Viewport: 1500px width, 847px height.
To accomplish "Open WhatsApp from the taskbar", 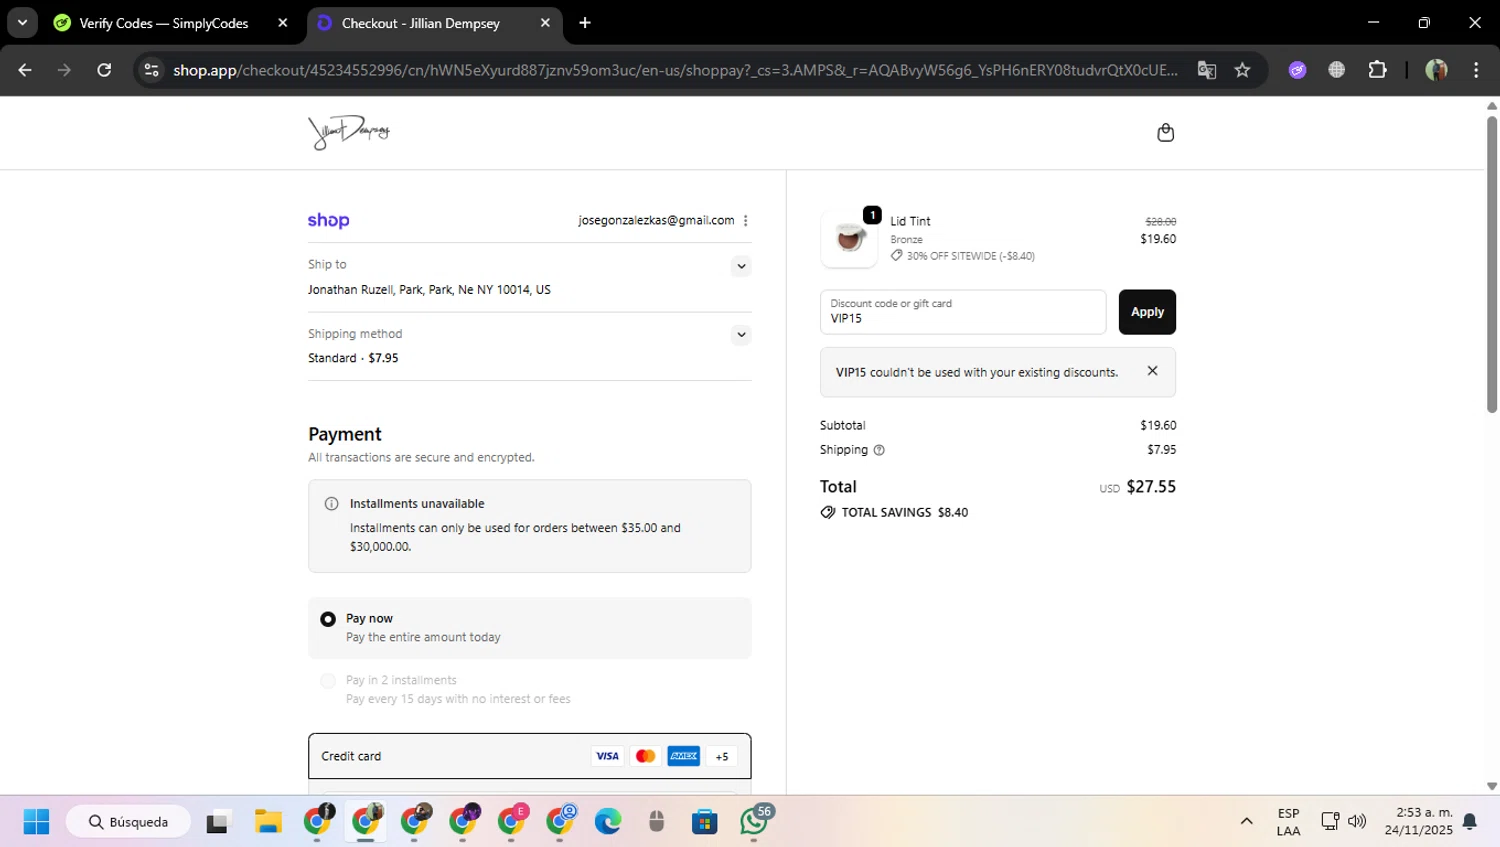I will click(x=756, y=822).
